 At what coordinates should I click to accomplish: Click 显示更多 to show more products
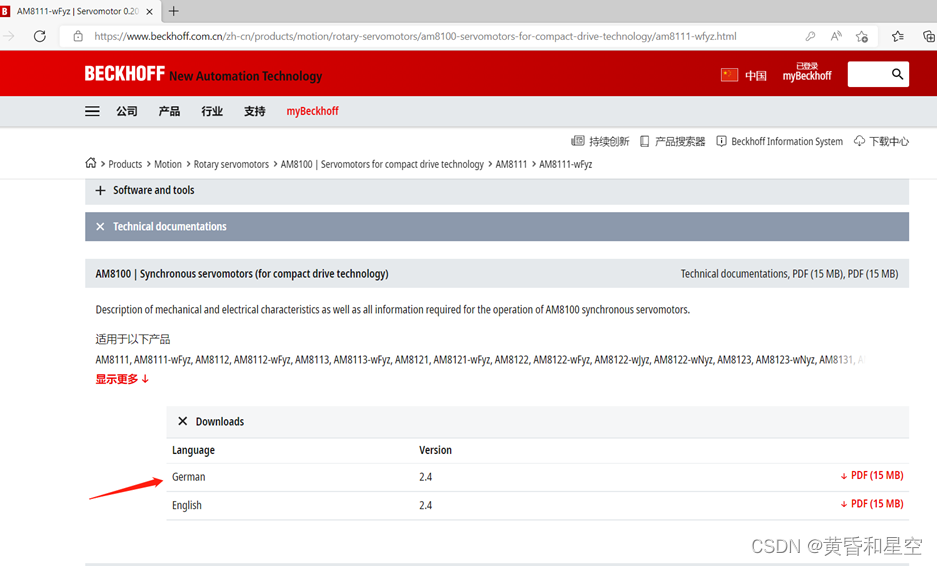coord(122,379)
